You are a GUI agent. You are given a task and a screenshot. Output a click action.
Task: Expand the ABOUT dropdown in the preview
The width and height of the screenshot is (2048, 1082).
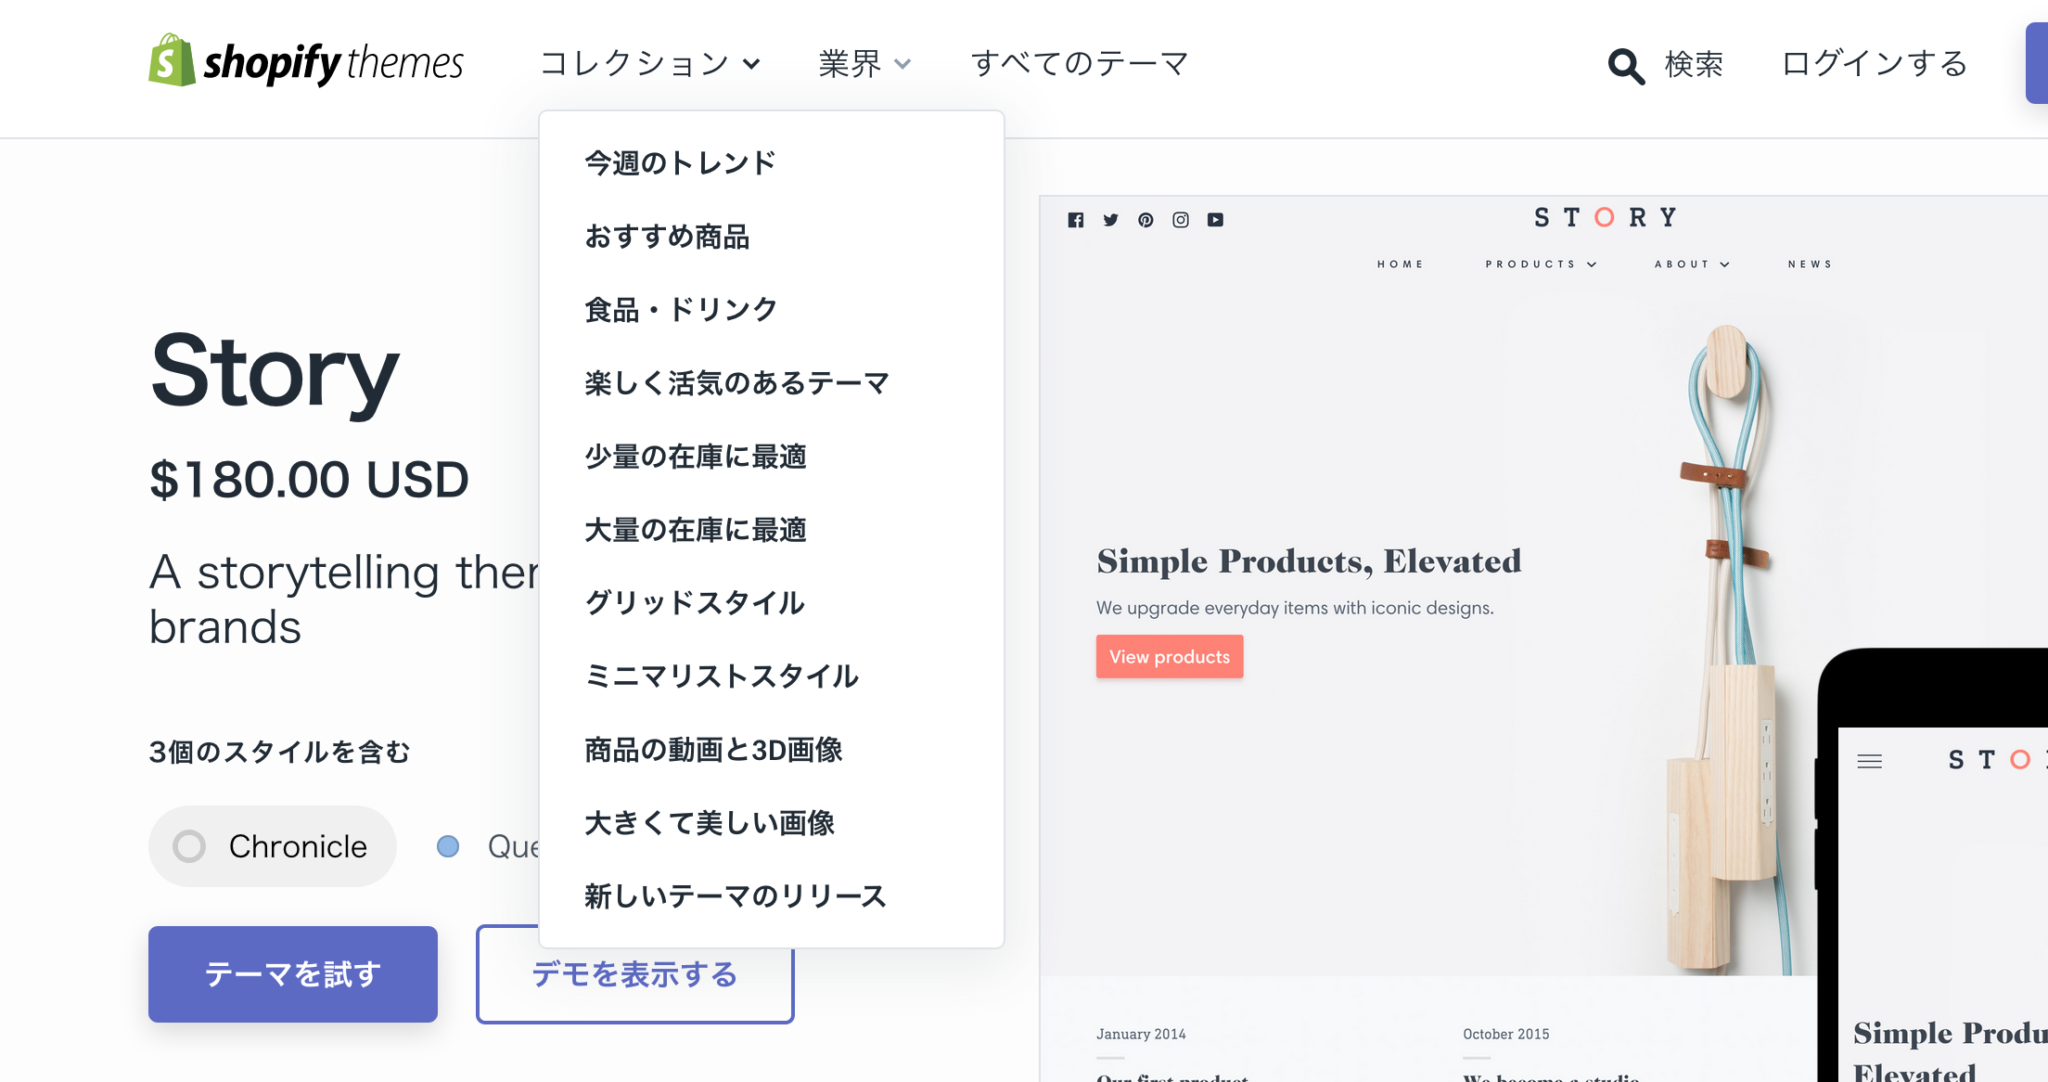point(1690,264)
